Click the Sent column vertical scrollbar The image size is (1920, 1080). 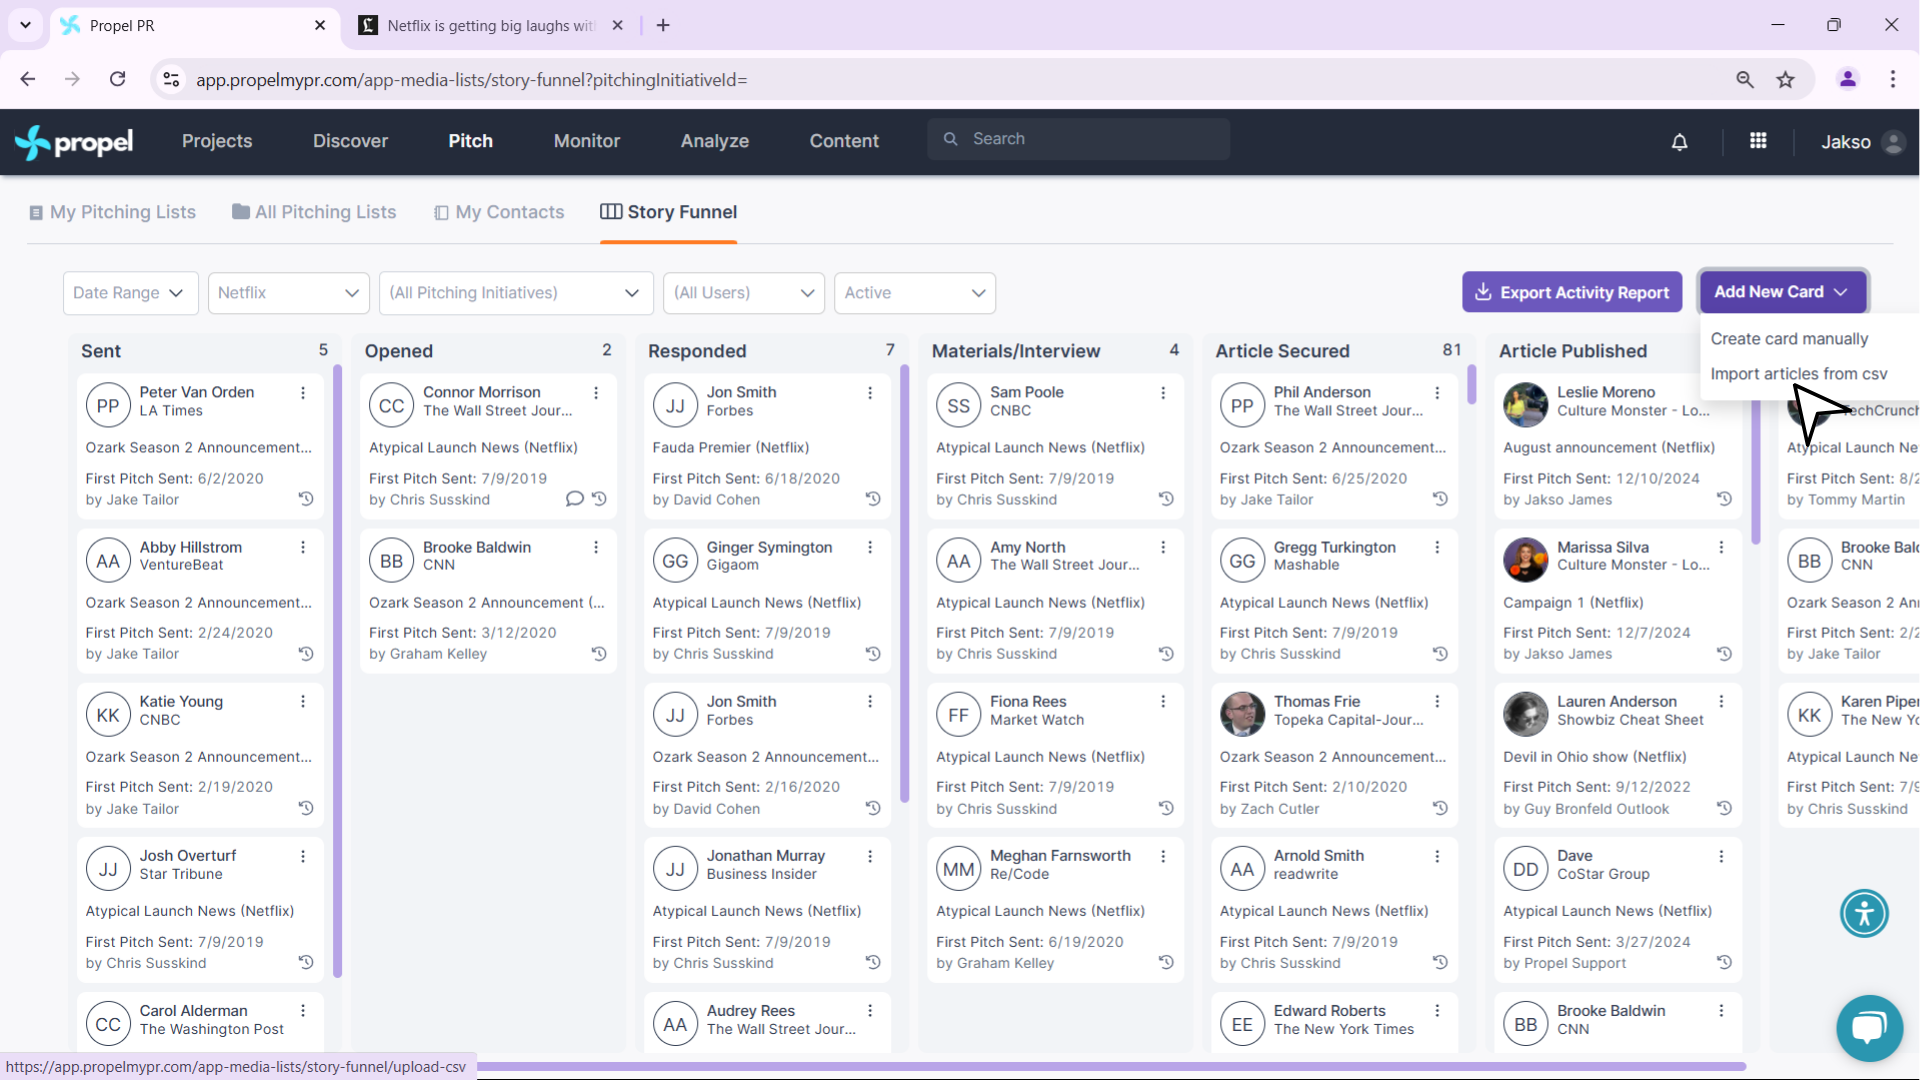[x=337, y=670]
